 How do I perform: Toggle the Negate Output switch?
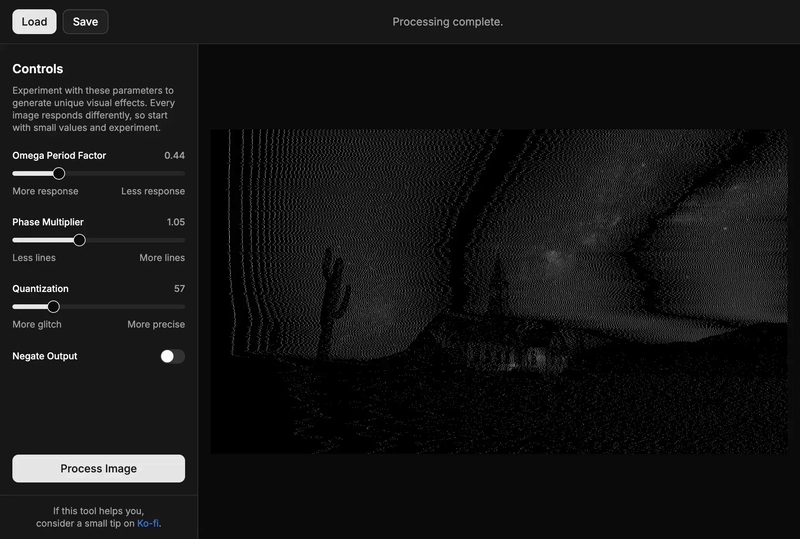pos(172,356)
